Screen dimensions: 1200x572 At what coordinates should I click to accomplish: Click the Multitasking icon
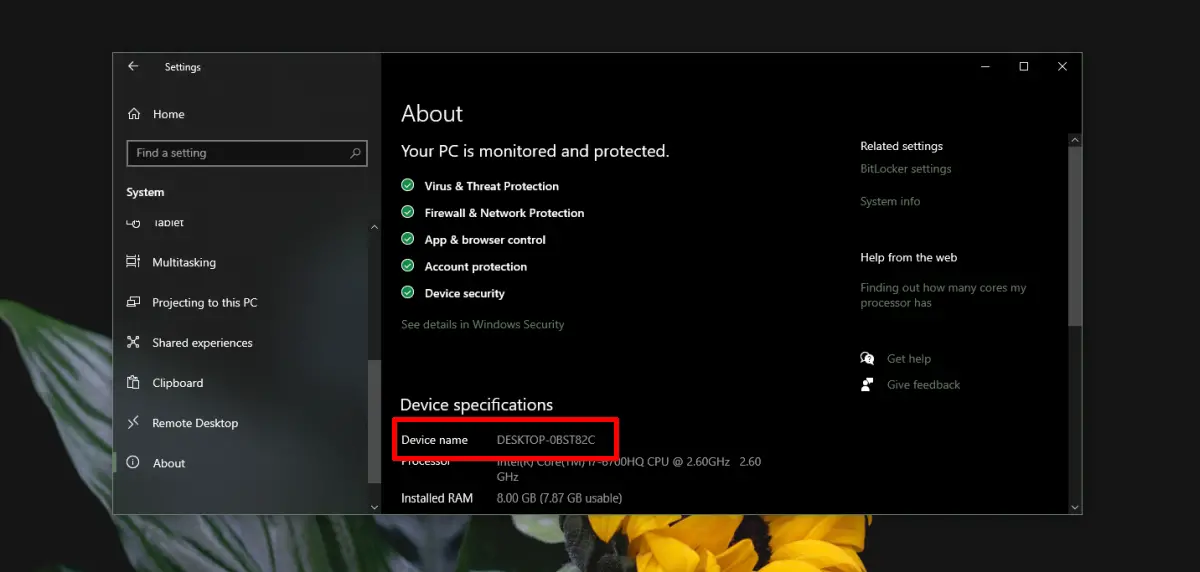pos(133,262)
